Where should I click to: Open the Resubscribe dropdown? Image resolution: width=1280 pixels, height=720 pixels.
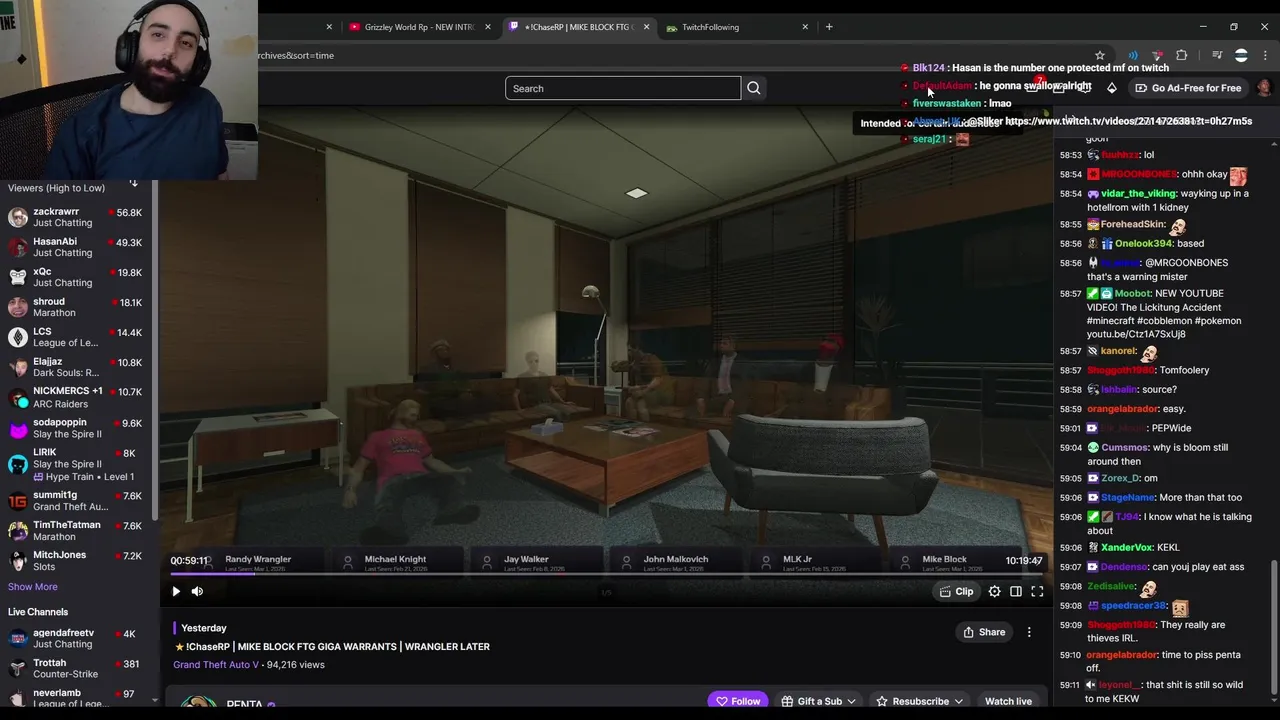[919, 701]
